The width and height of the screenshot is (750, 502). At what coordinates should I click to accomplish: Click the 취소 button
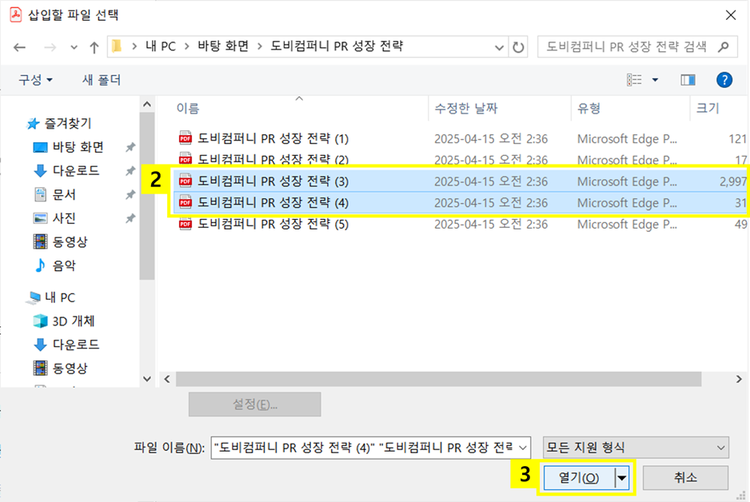coord(685,477)
